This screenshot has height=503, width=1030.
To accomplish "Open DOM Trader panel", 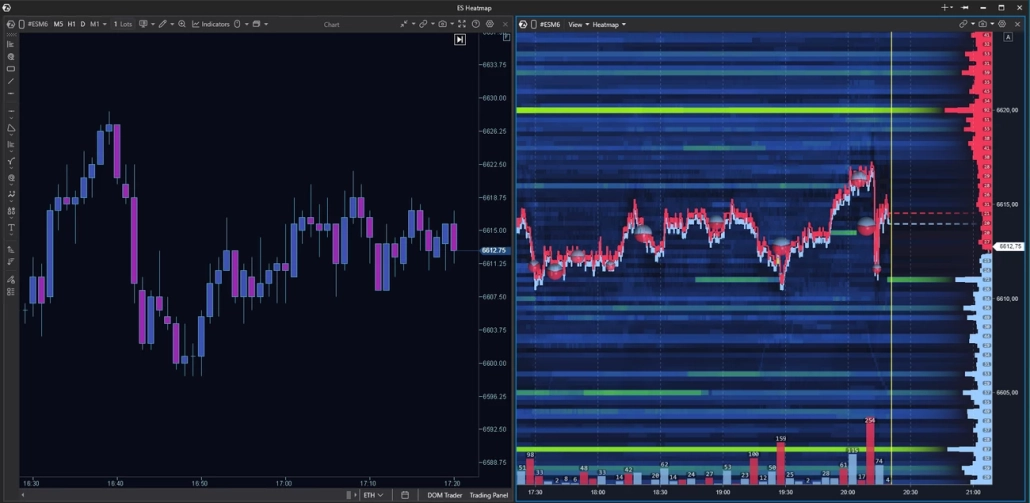I will click(x=445, y=495).
